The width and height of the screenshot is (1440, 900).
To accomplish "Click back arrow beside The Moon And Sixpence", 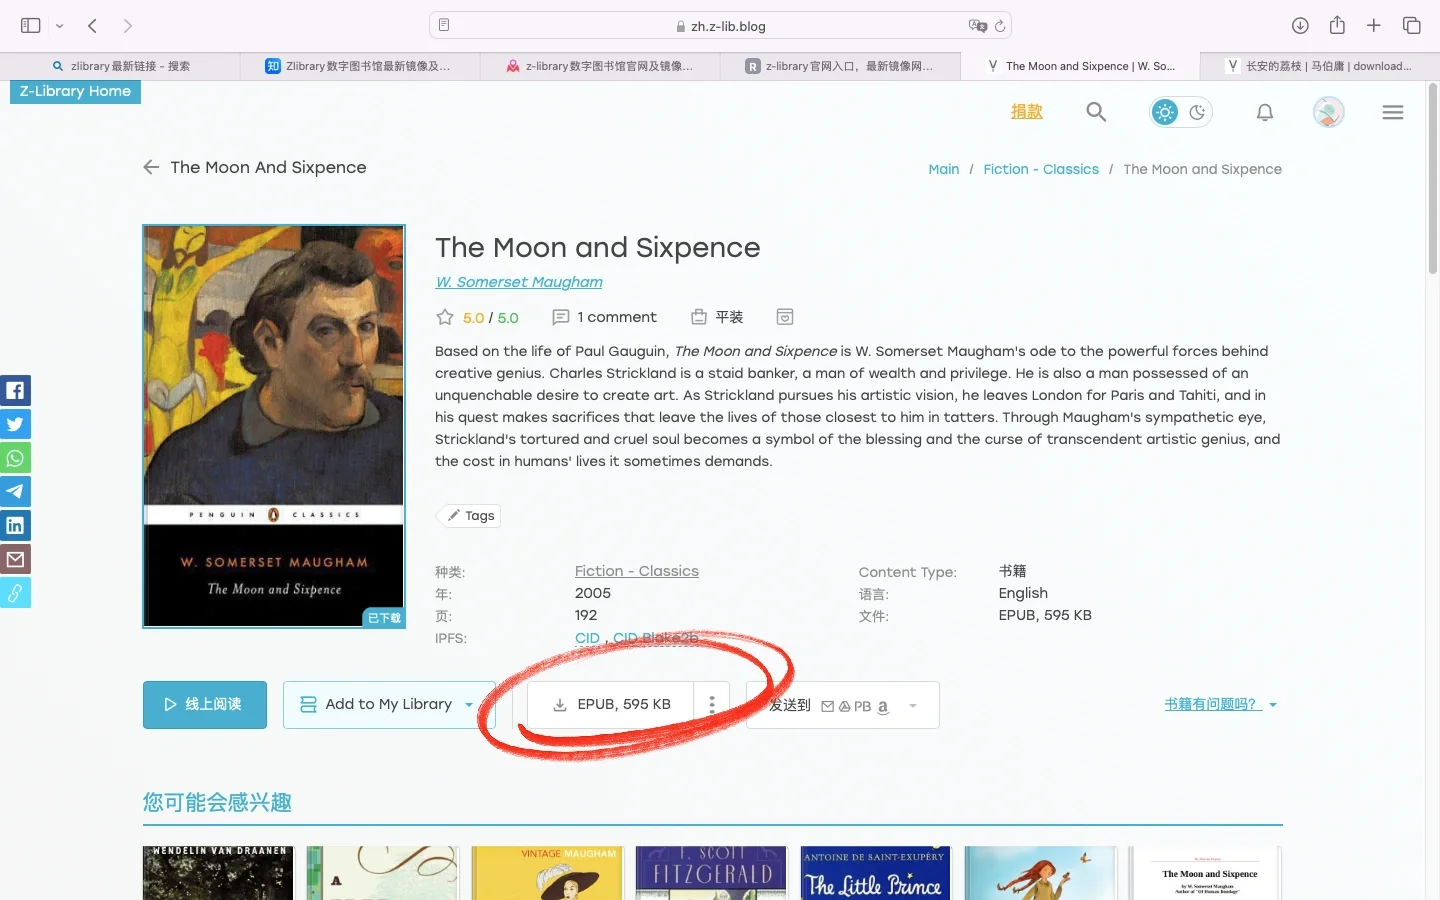I will point(151,167).
